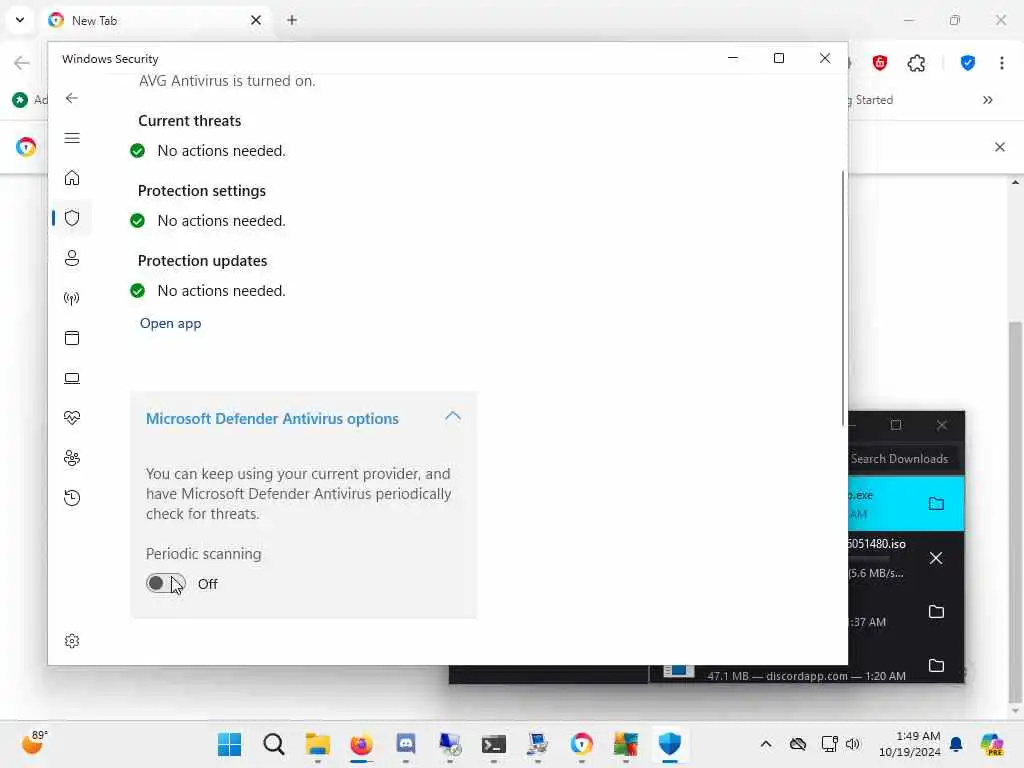Open Terminal from taskbar
This screenshot has width=1024, height=768.
click(x=494, y=744)
